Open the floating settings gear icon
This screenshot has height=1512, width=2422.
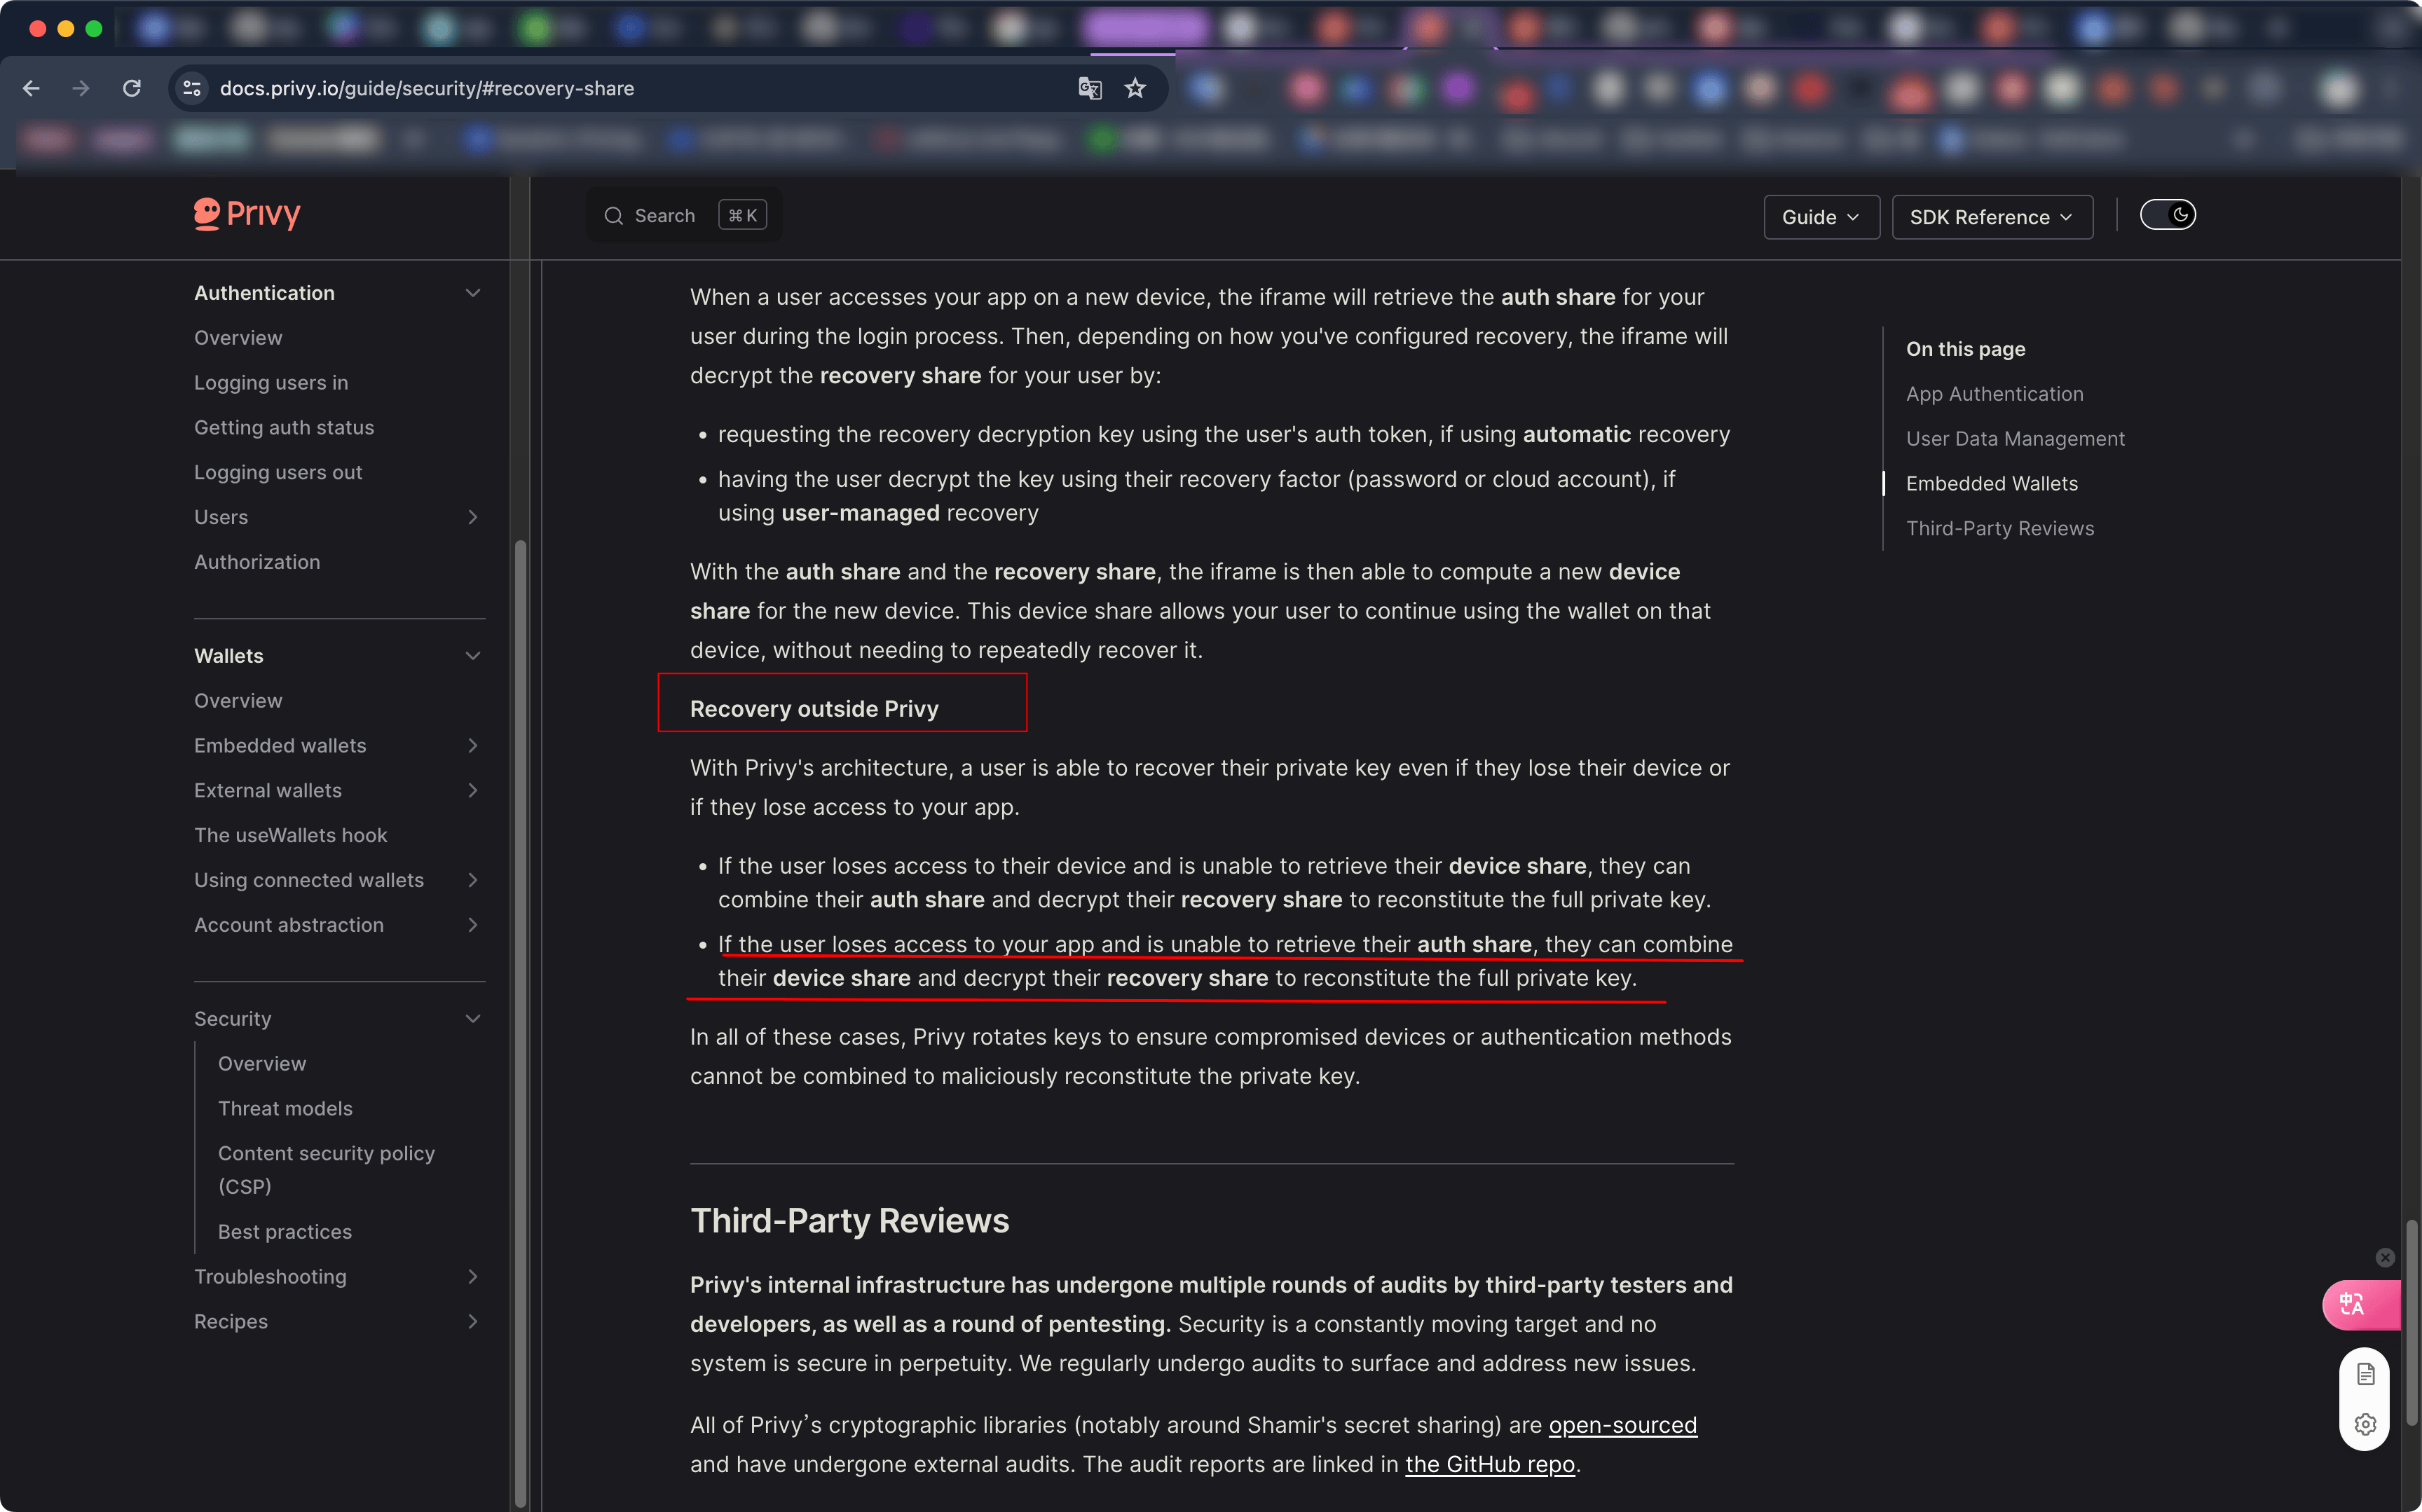coord(2365,1424)
